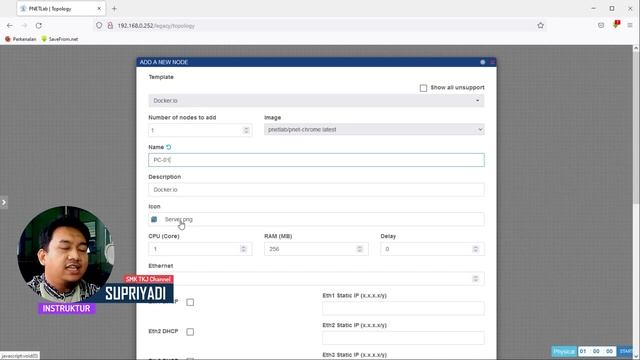Click the Eth2 Static IP field

[x=403, y=338]
